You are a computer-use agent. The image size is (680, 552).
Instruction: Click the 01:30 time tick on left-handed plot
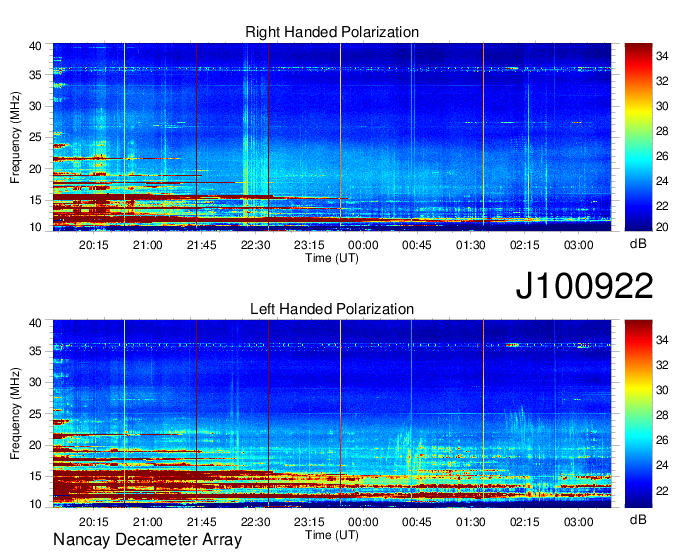pos(471,522)
